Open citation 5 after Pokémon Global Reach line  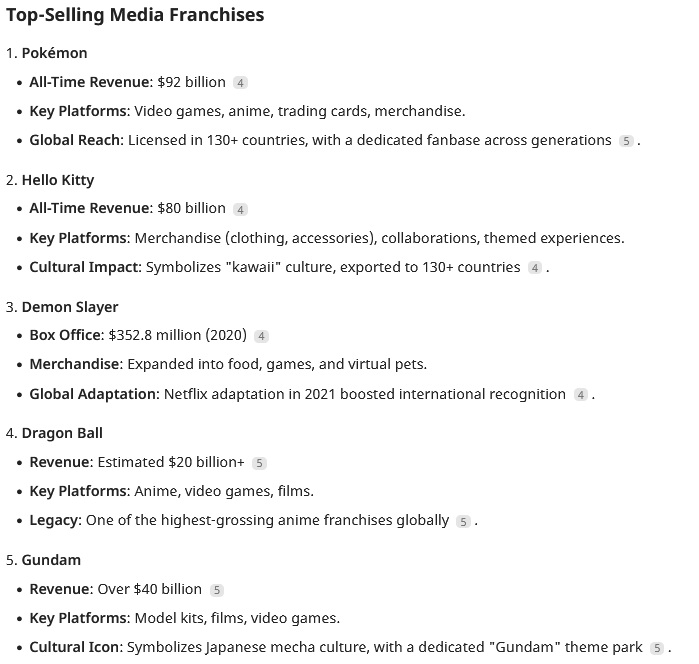[626, 141]
